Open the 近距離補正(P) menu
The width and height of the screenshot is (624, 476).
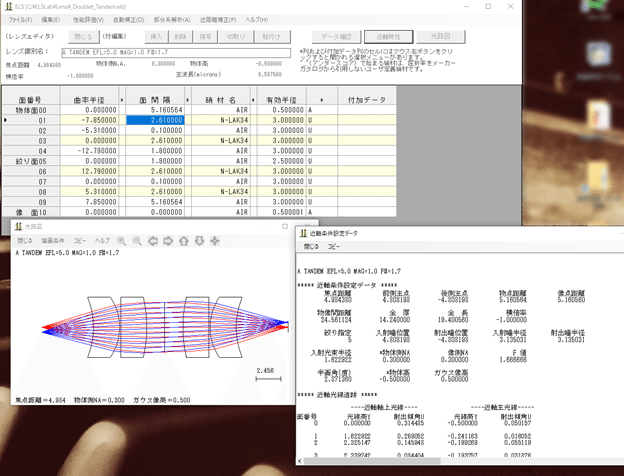click(218, 20)
